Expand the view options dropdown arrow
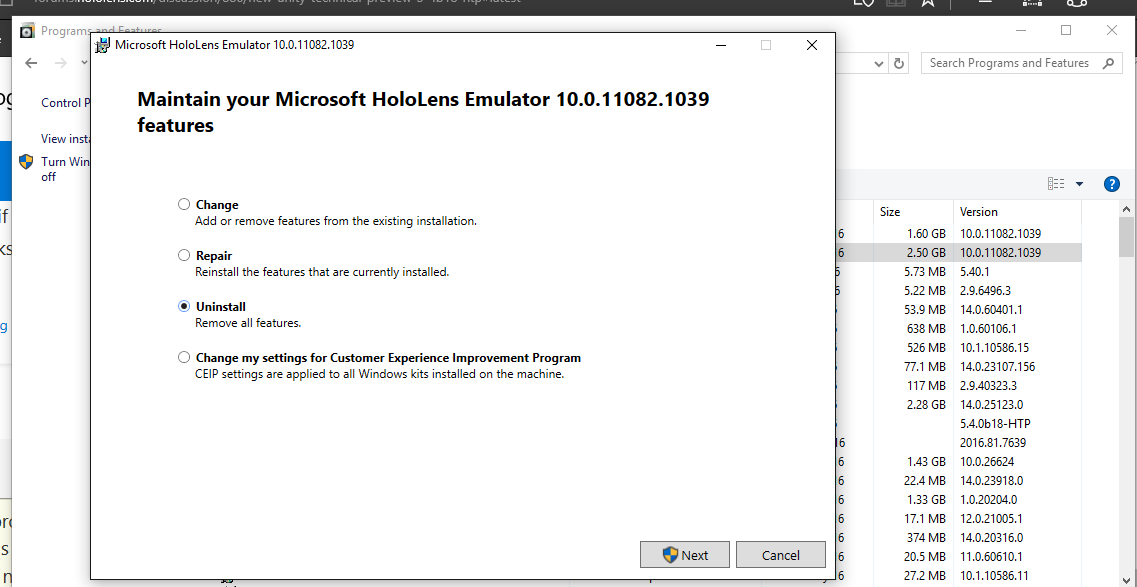Image resolution: width=1137 pixels, height=587 pixels. coord(1079,184)
